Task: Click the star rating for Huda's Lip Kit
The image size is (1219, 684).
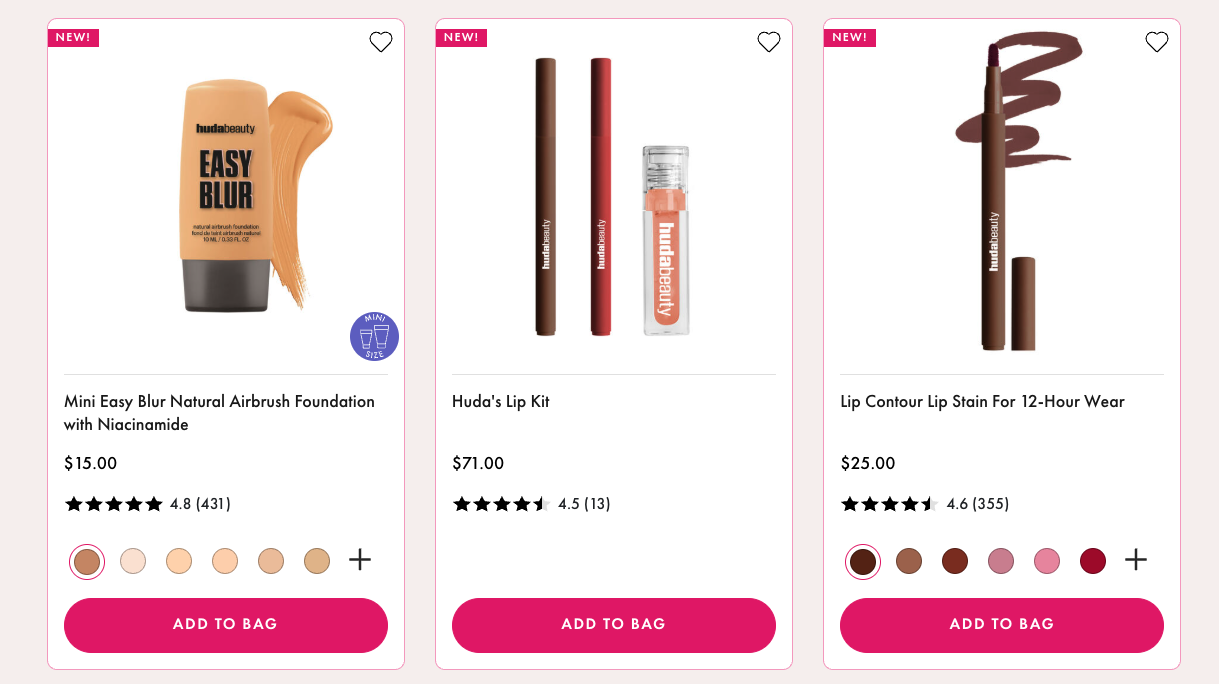Action: (x=501, y=504)
